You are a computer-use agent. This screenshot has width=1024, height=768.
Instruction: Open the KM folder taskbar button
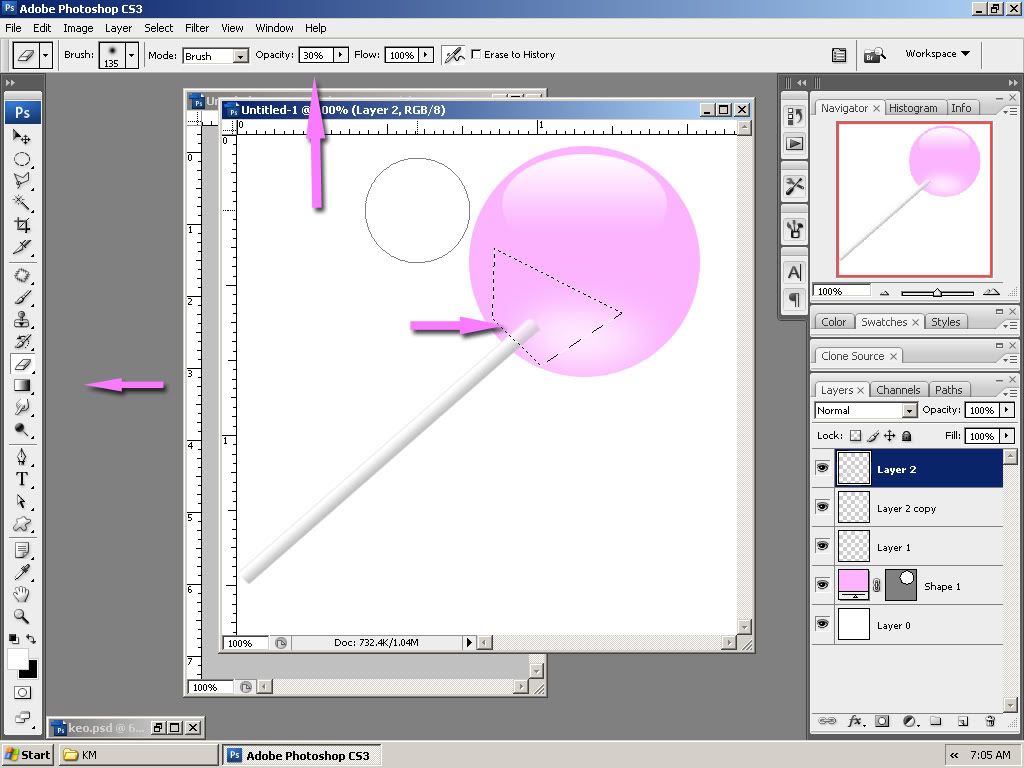(138, 755)
